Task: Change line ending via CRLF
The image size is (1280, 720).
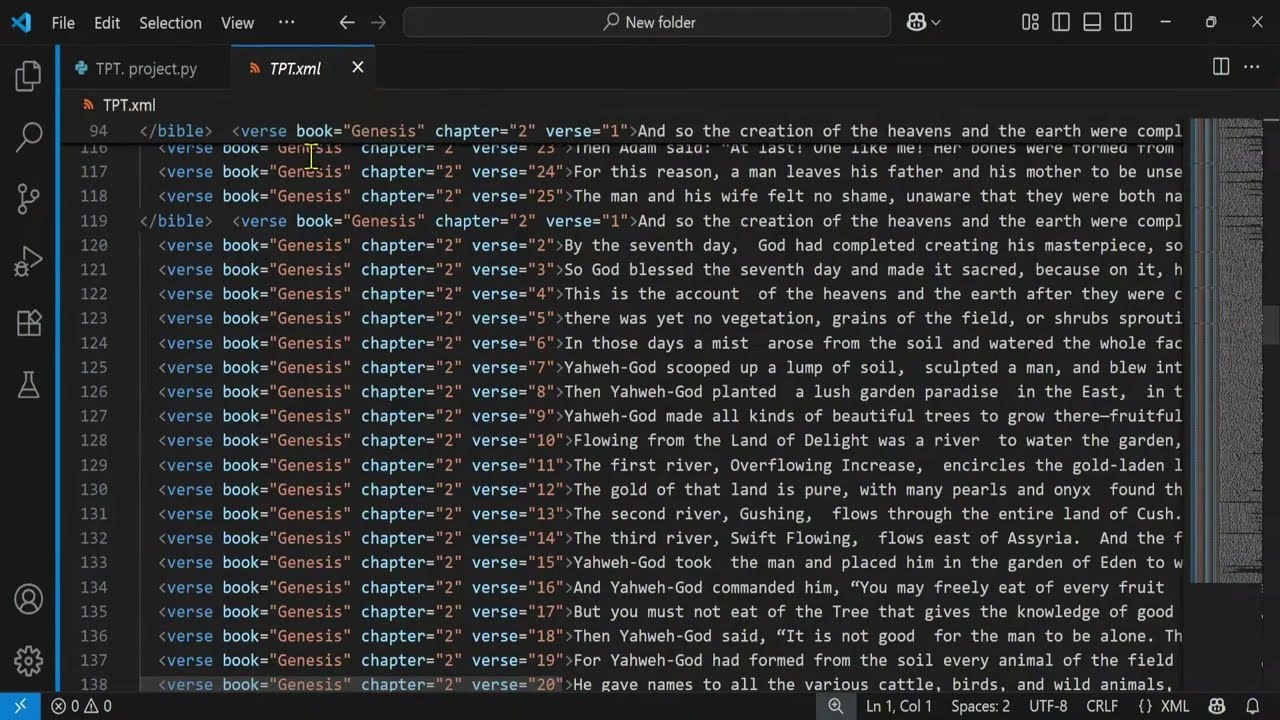Action: 1102,706
